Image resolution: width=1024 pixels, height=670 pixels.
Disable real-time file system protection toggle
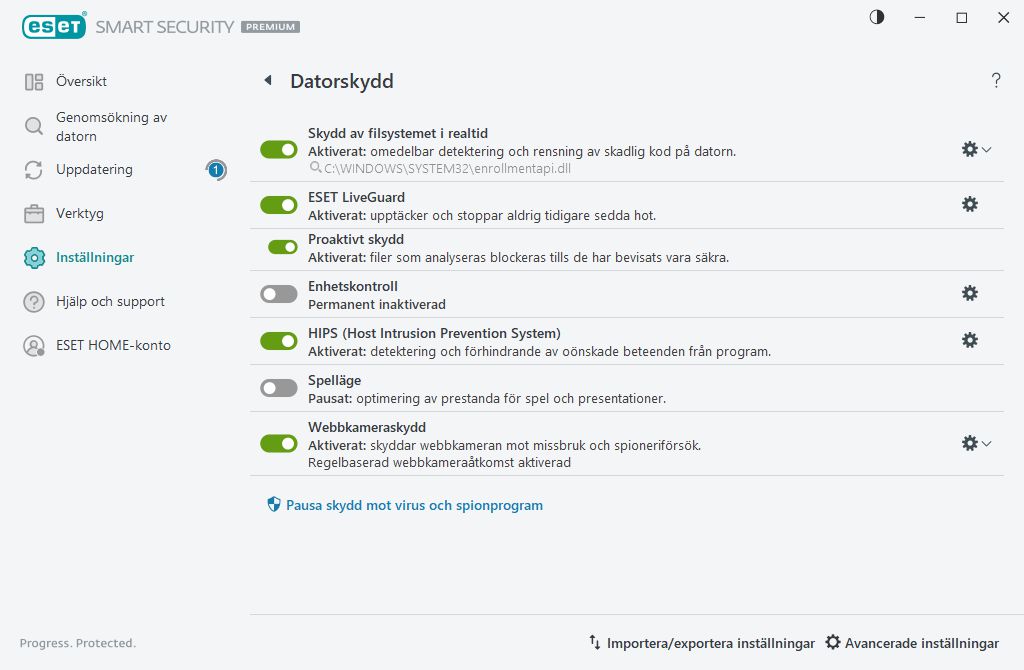[279, 149]
